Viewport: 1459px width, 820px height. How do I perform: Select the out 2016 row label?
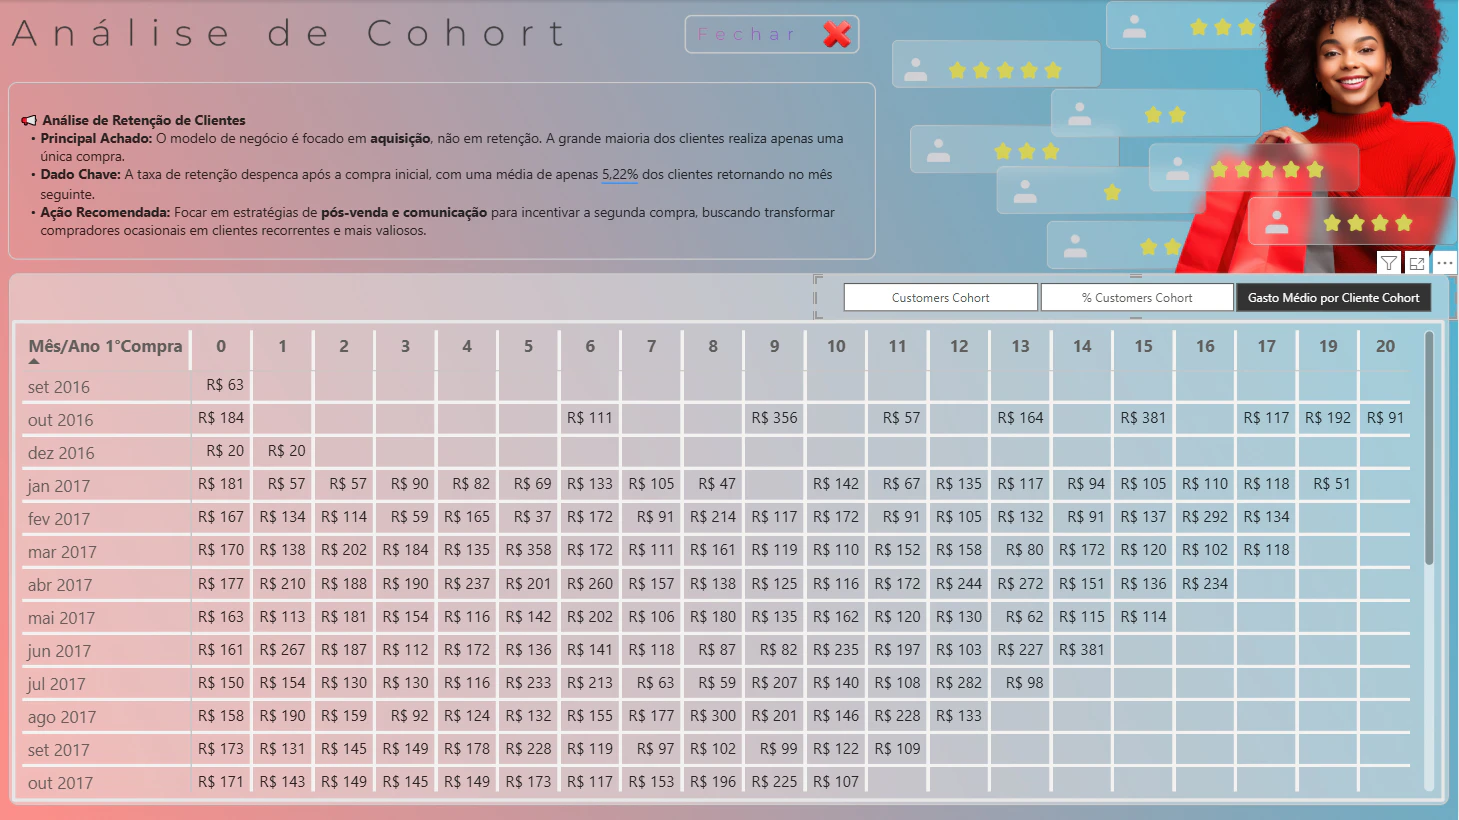60,420
